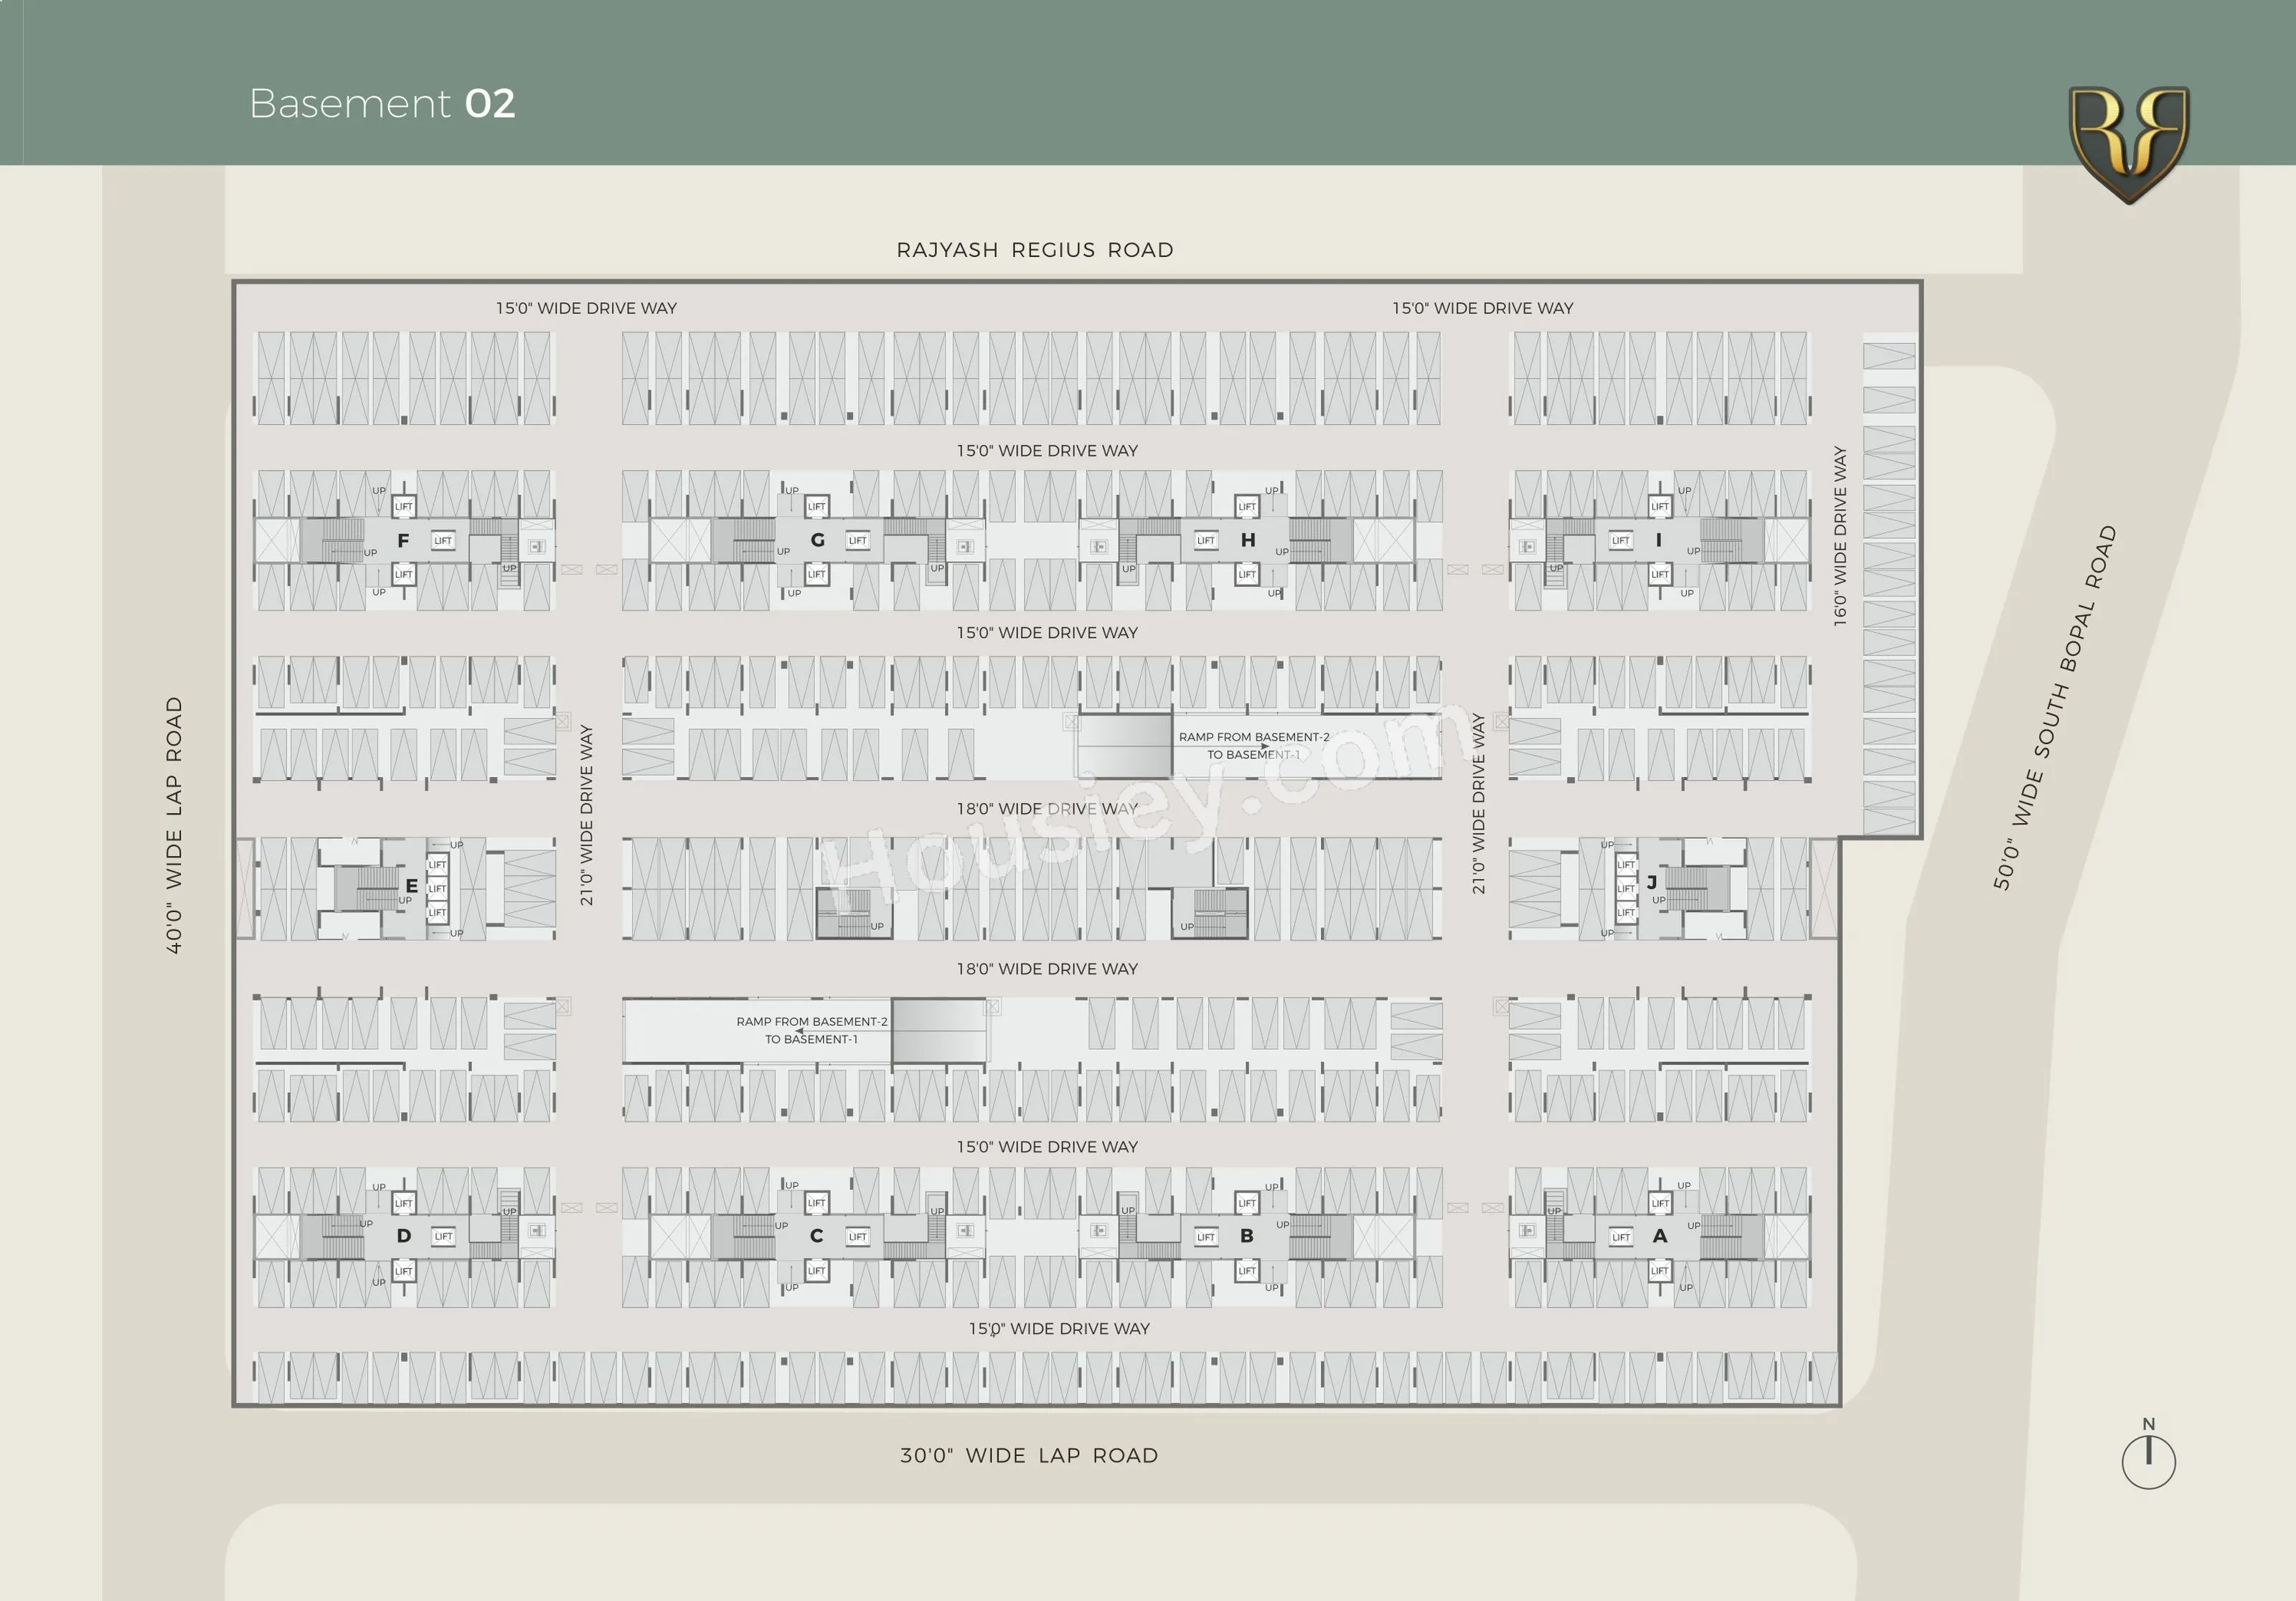Click block J label
The width and height of the screenshot is (2296, 1601).
click(x=1651, y=882)
